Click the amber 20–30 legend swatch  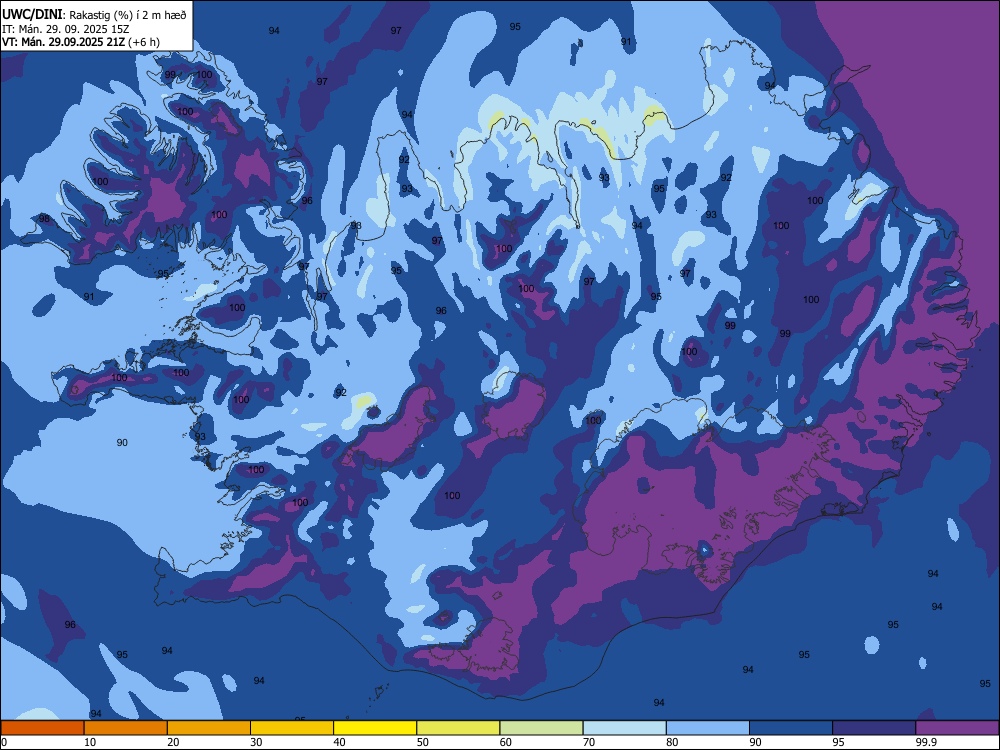point(209,728)
